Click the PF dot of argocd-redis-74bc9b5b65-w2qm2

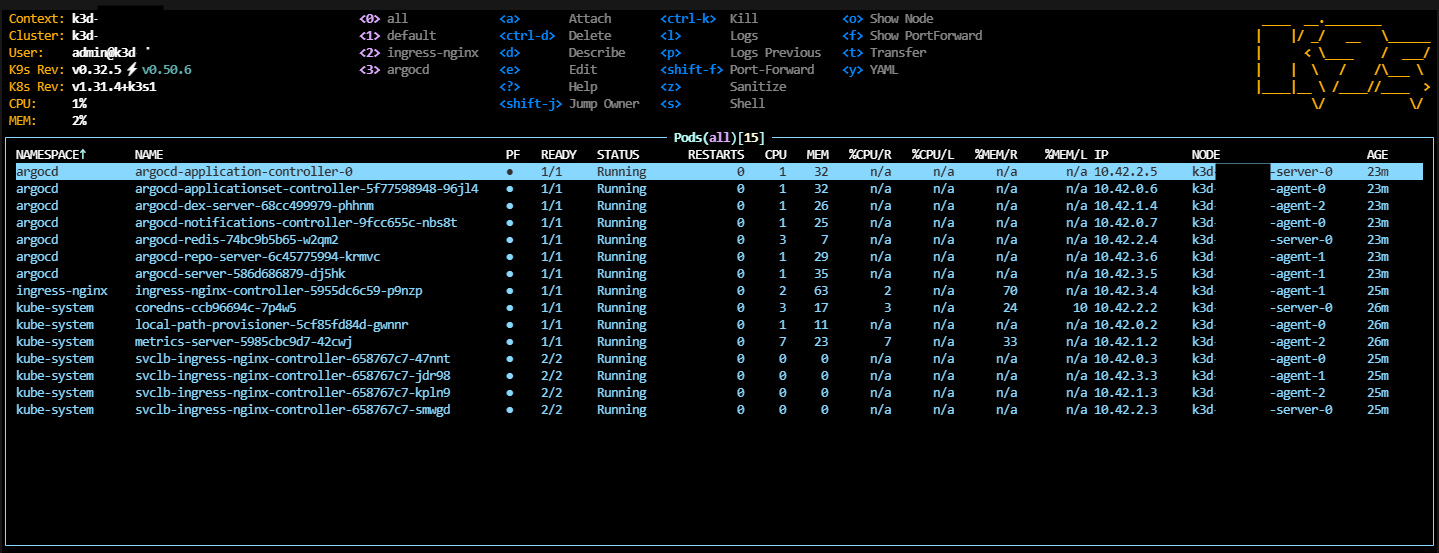coord(510,240)
